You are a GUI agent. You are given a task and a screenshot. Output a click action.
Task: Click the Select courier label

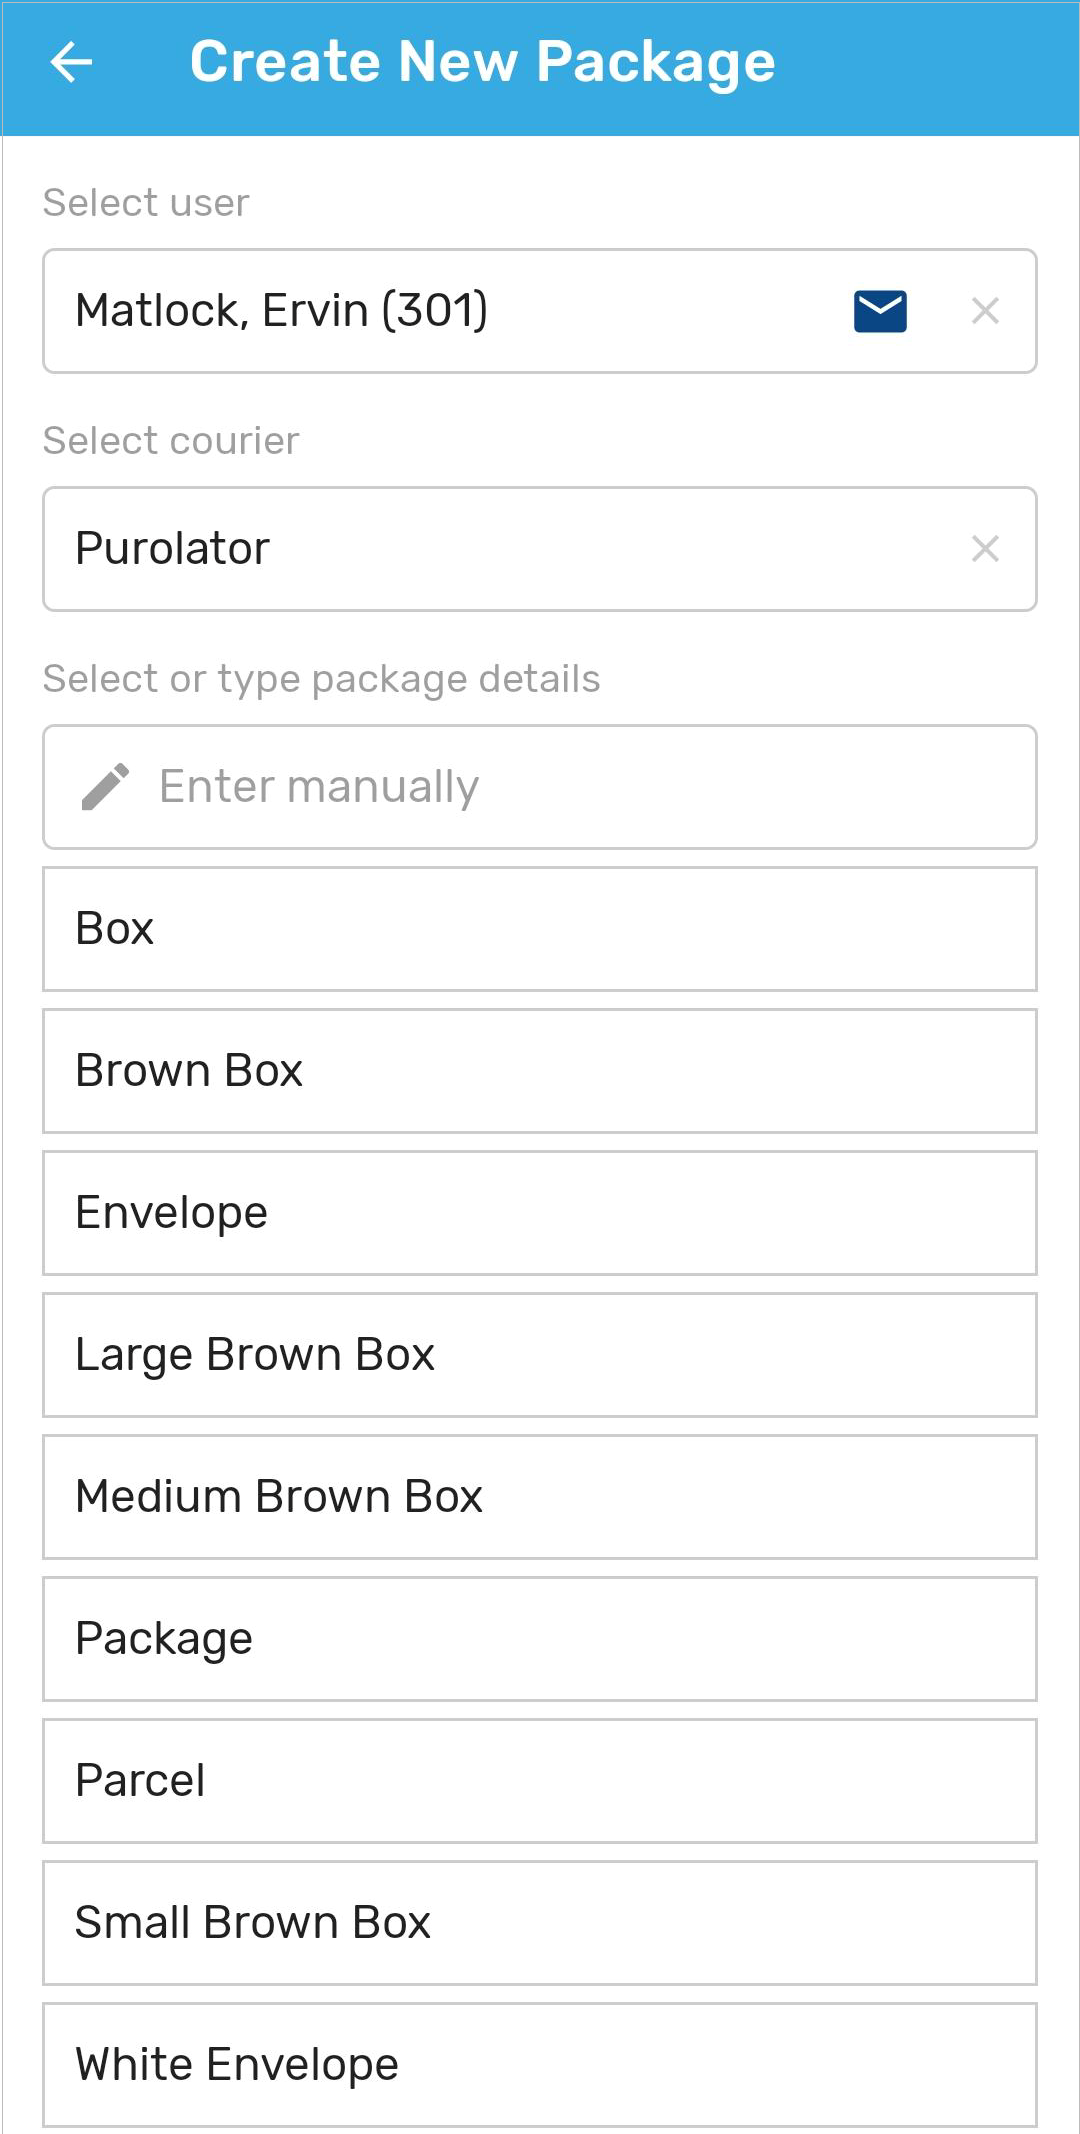point(171,441)
